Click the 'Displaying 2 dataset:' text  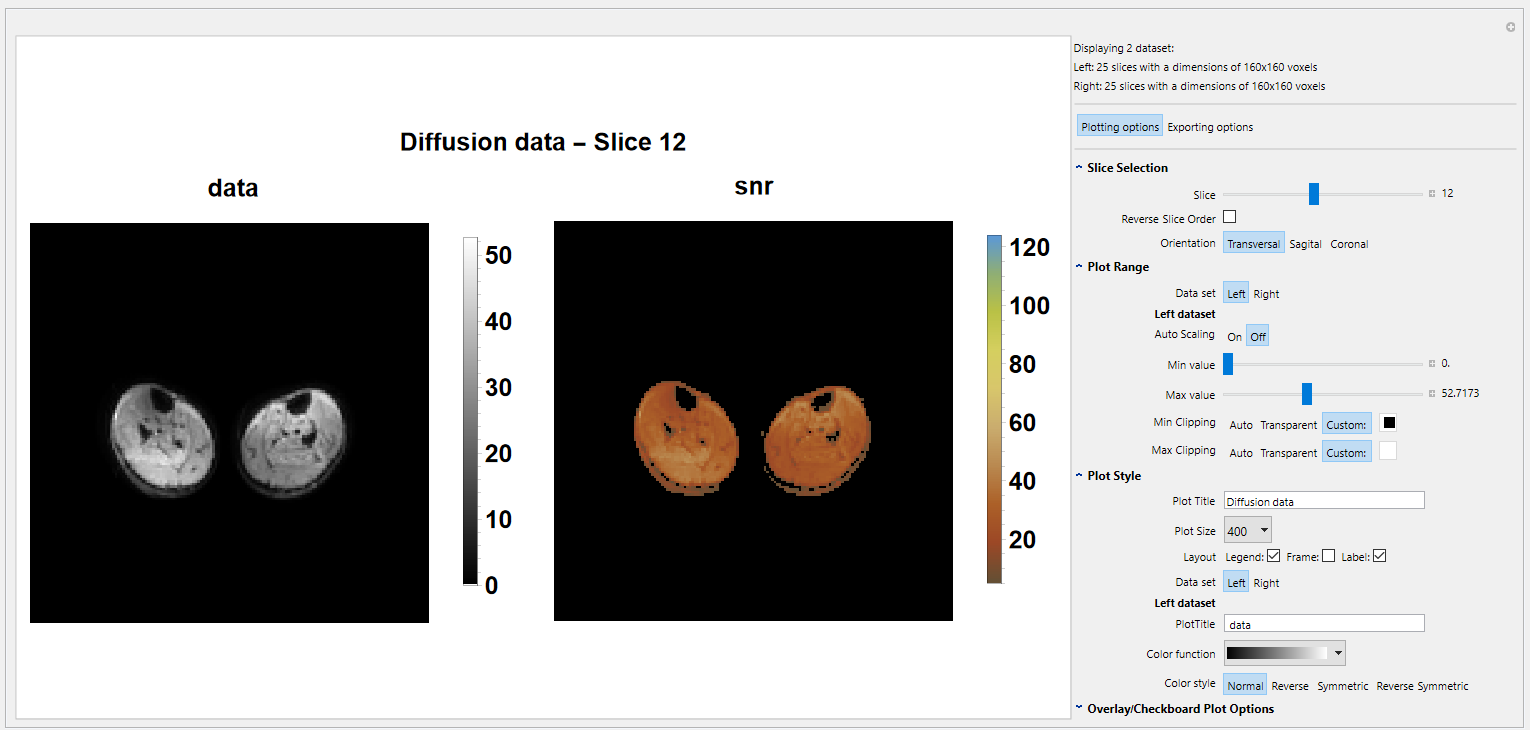click(x=1123, y=47)
